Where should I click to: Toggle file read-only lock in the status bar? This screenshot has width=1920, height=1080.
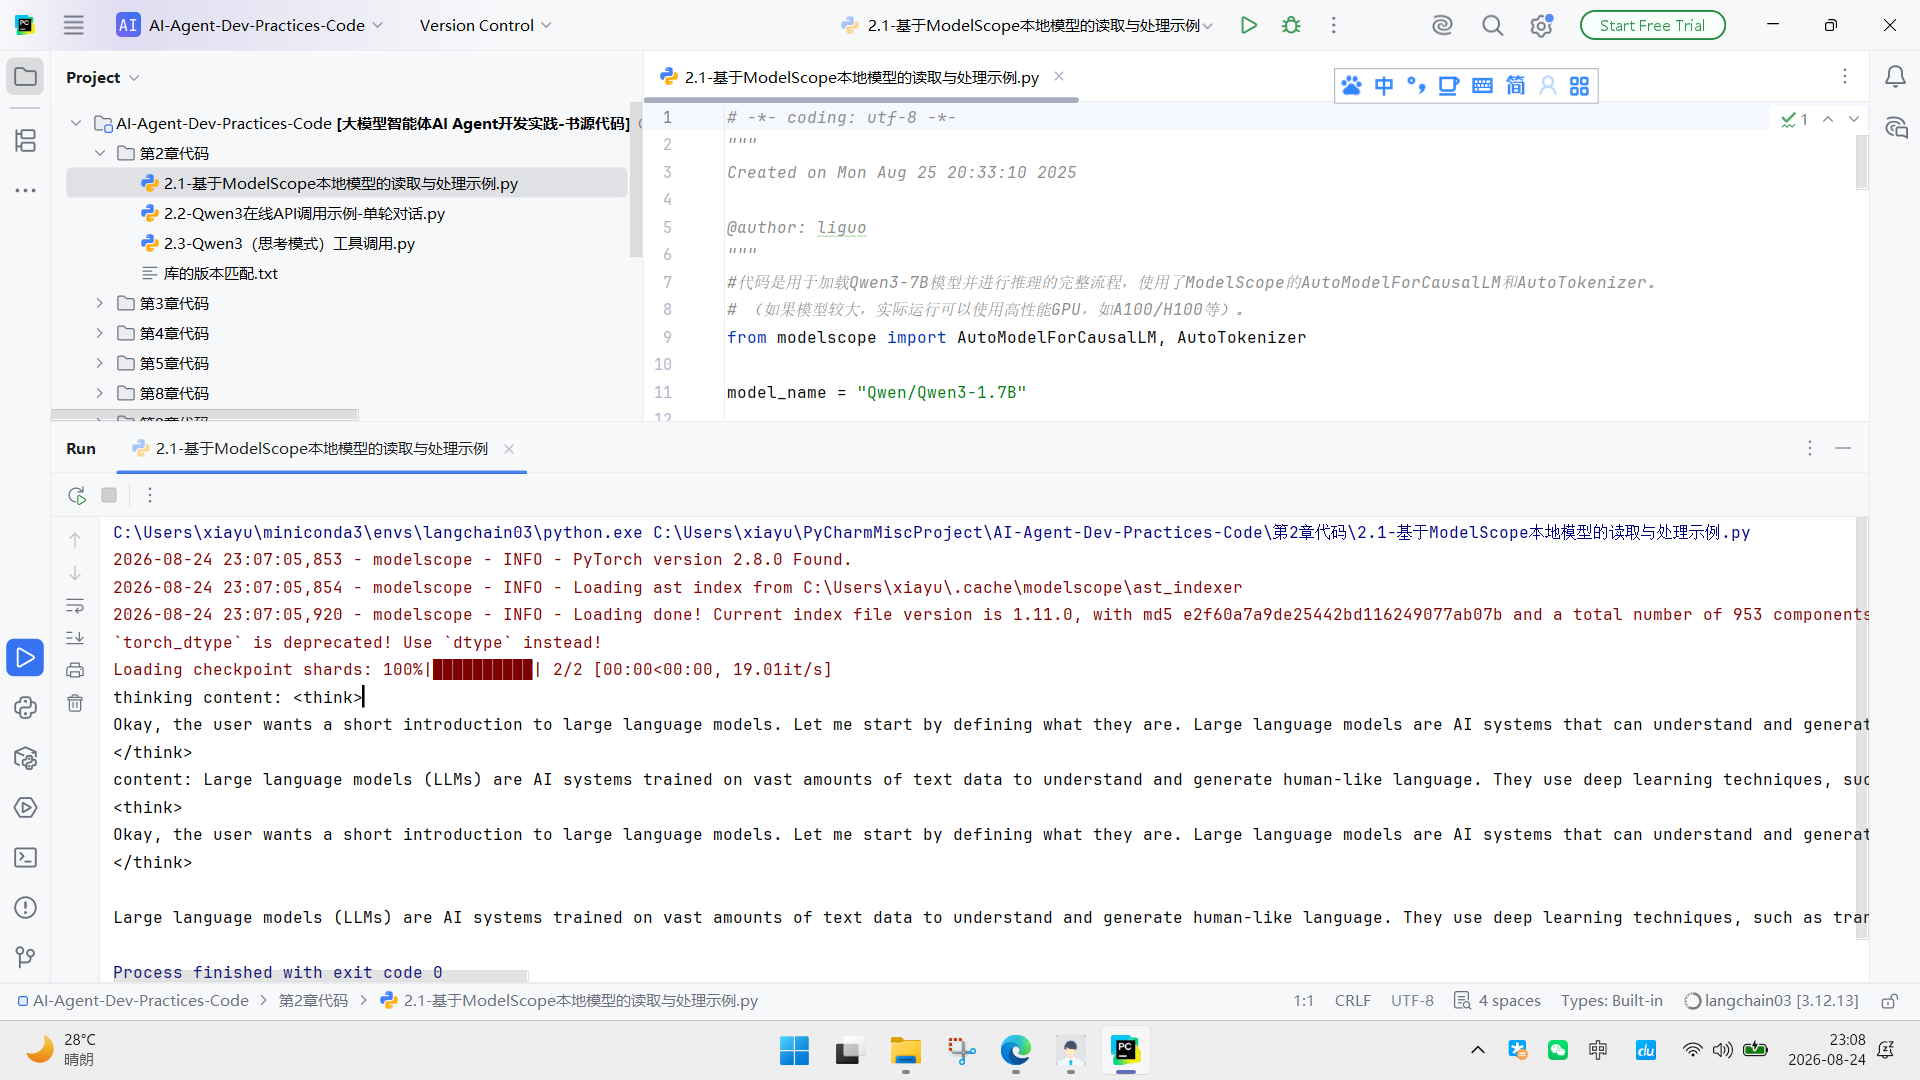(x=1890, y=1001)
